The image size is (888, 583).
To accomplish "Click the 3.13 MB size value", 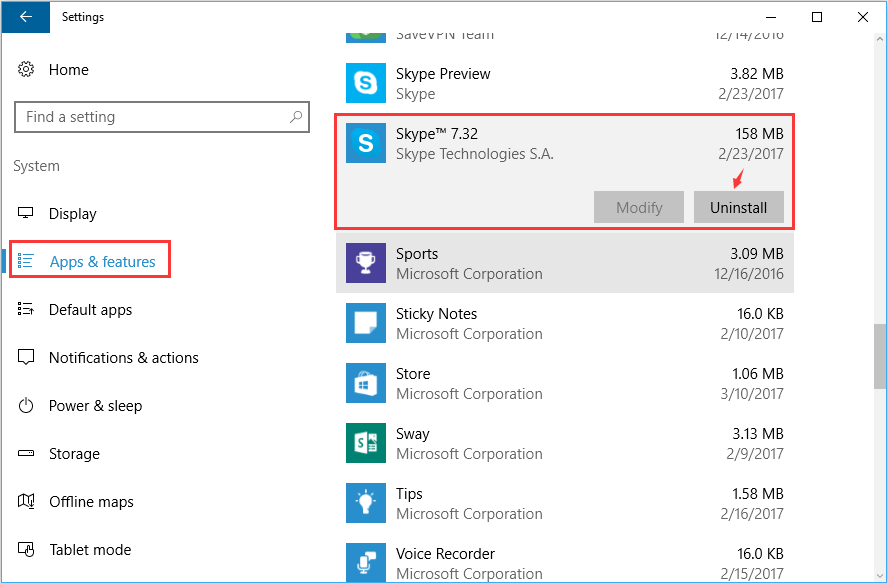I will (758, 434).
